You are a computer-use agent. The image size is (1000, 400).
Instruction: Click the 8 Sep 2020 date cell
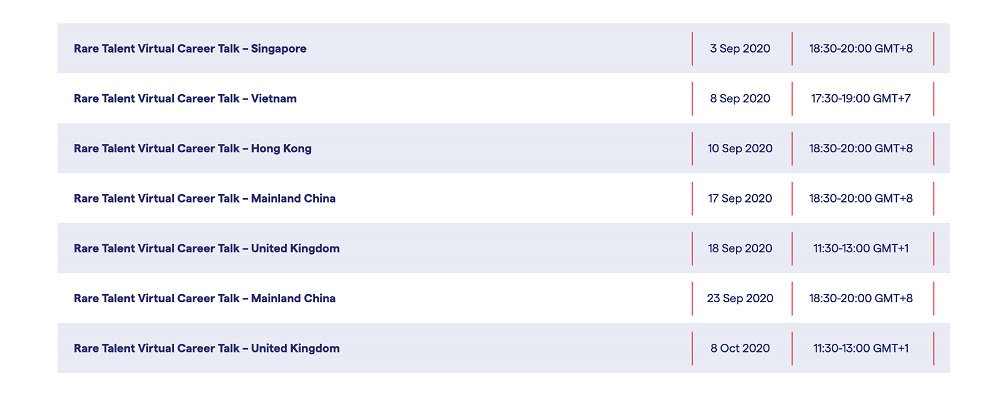[740, 98]
